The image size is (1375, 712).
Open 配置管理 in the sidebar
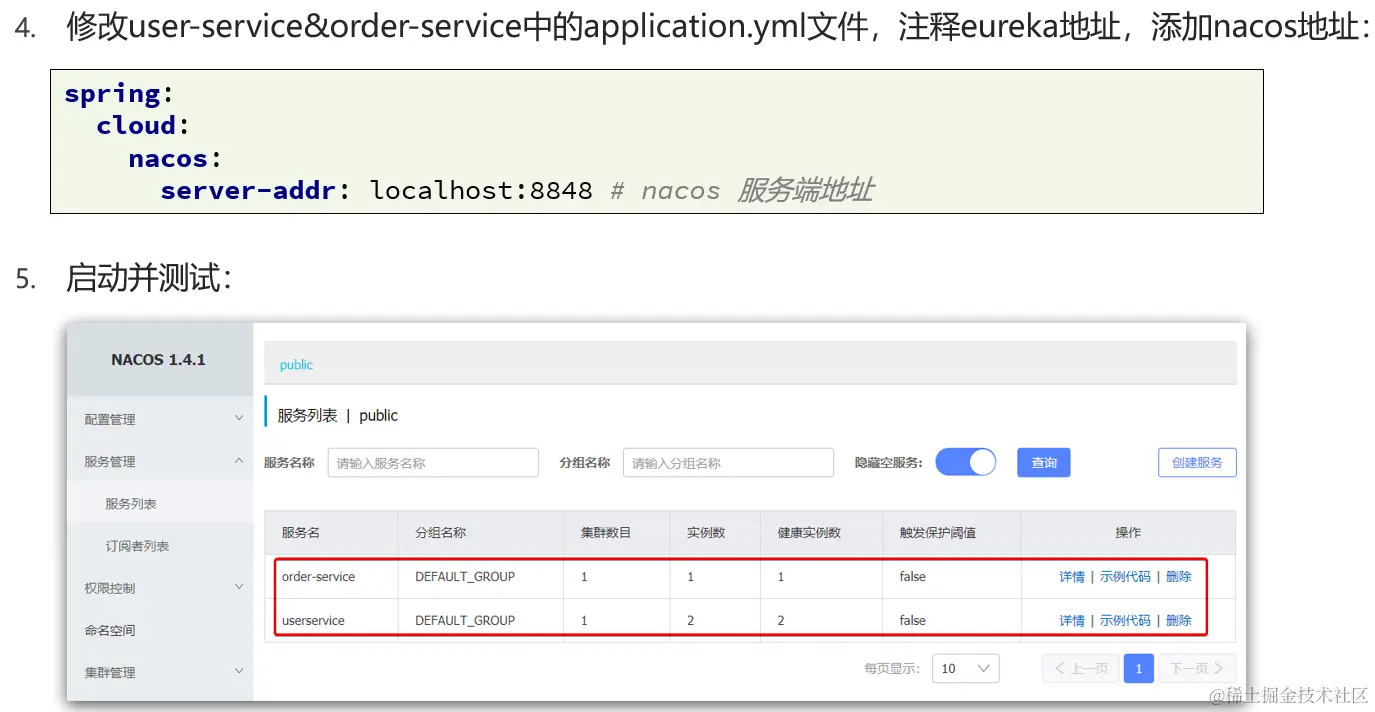point(110,419)
